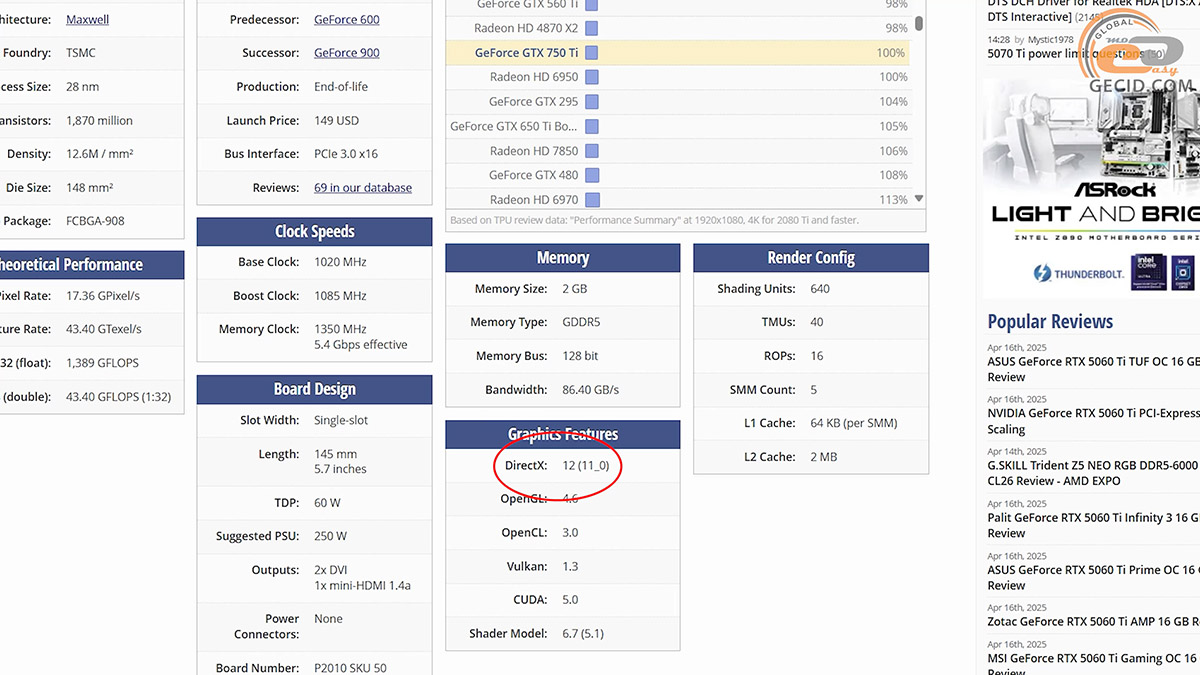Click the Boost Clock value 1085 MHz
Viewport: 1200px width, 675px height.
point(340,296)
